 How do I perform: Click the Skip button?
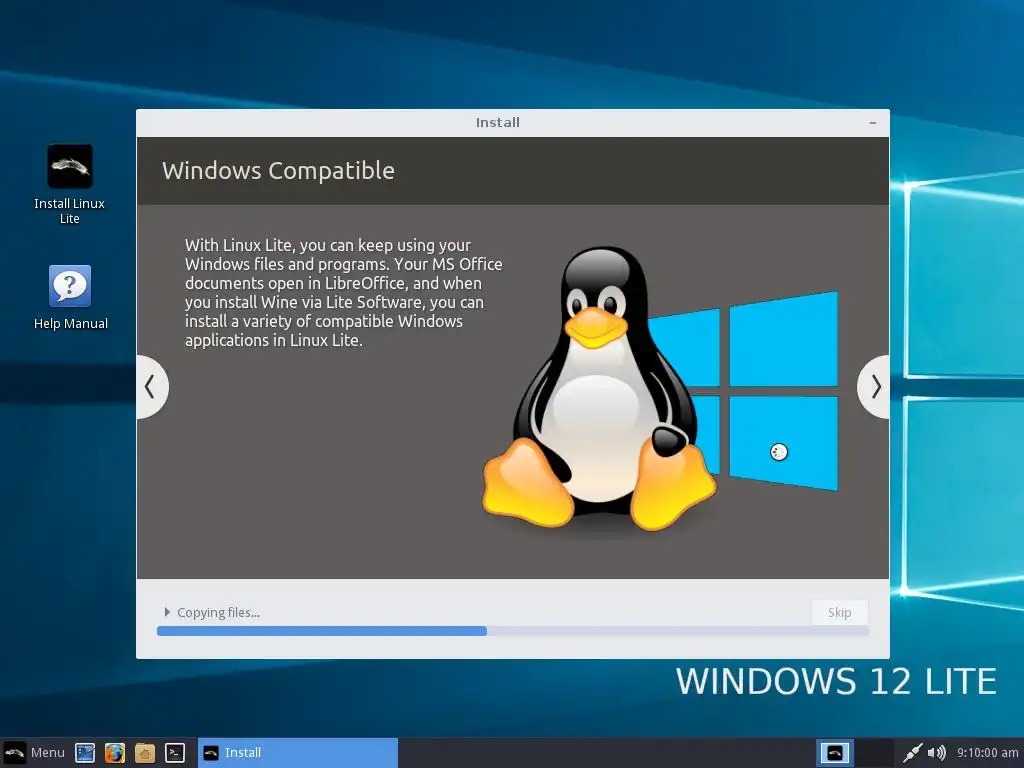(x=839, y=612)
